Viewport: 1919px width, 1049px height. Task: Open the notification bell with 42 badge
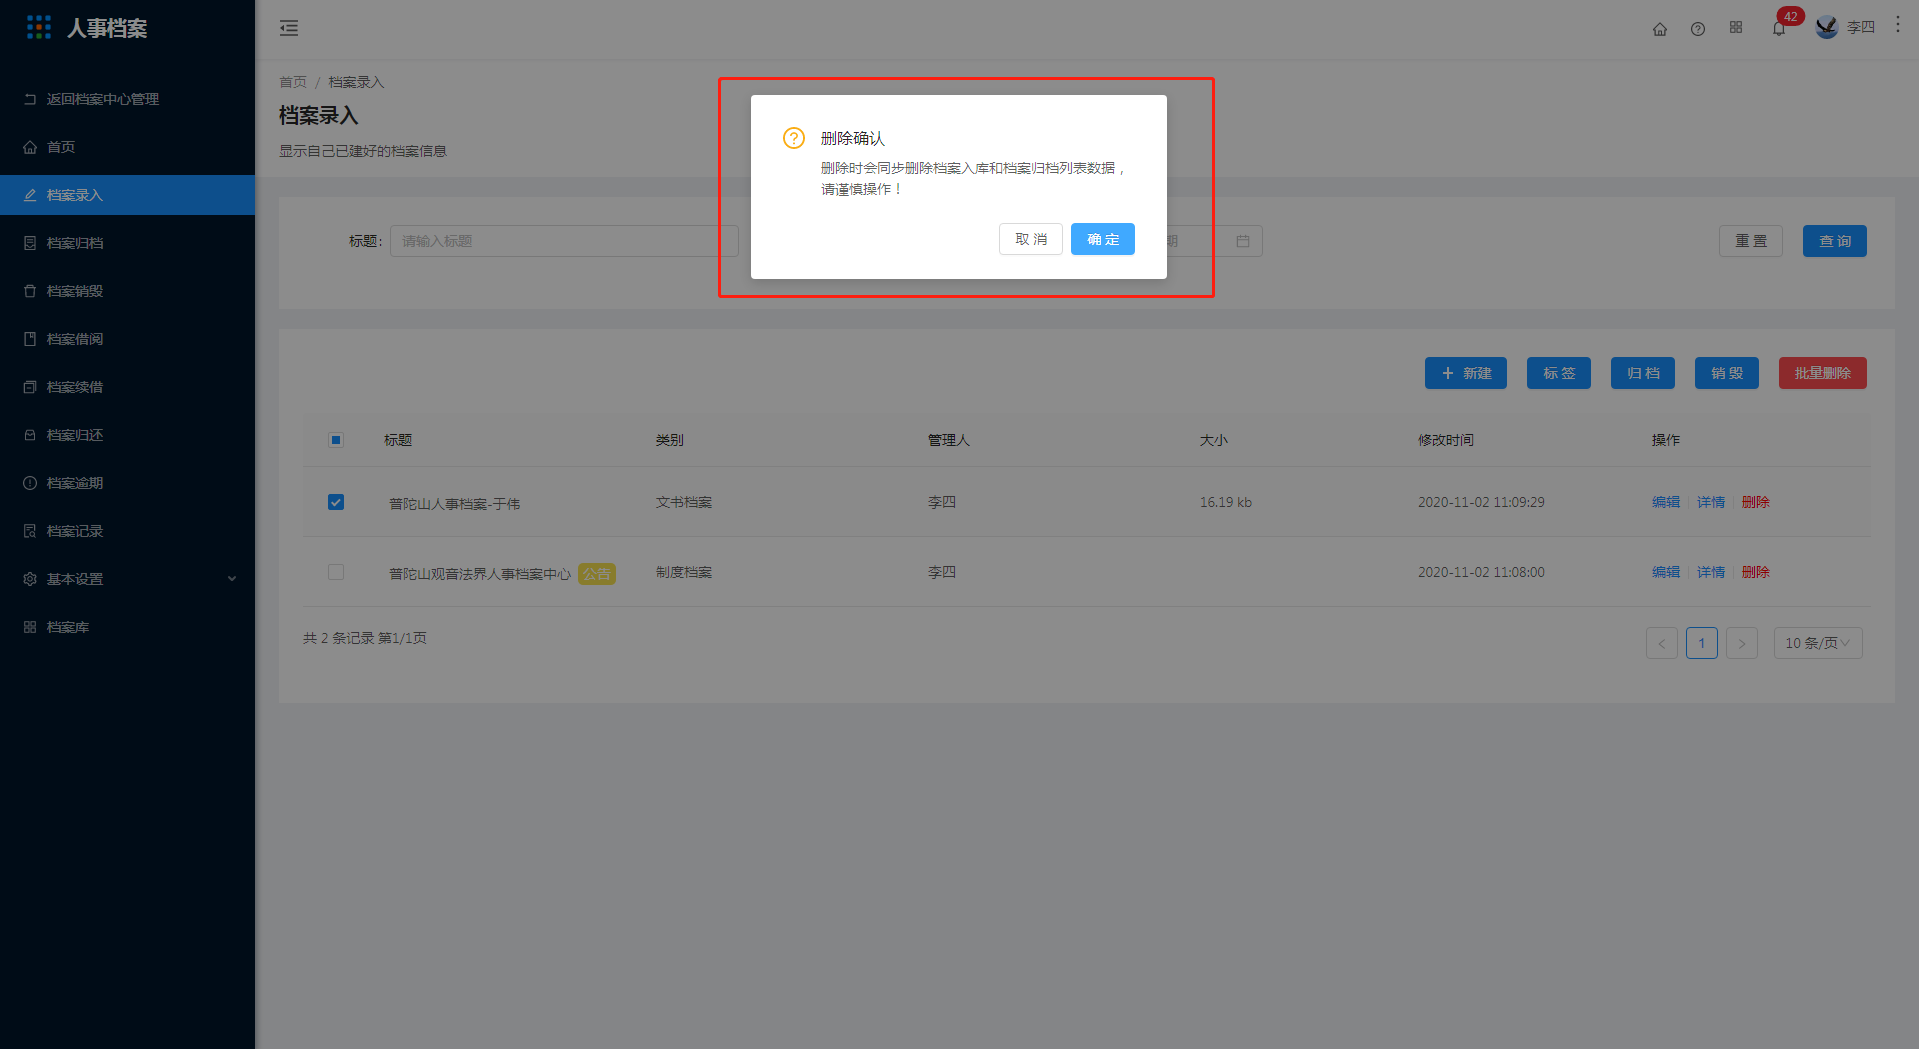pos(1779,28)
